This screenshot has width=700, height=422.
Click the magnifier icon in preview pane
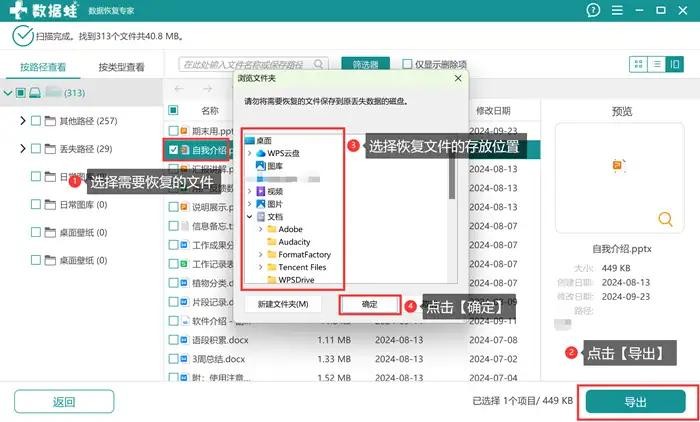click(x=664, y=219)
